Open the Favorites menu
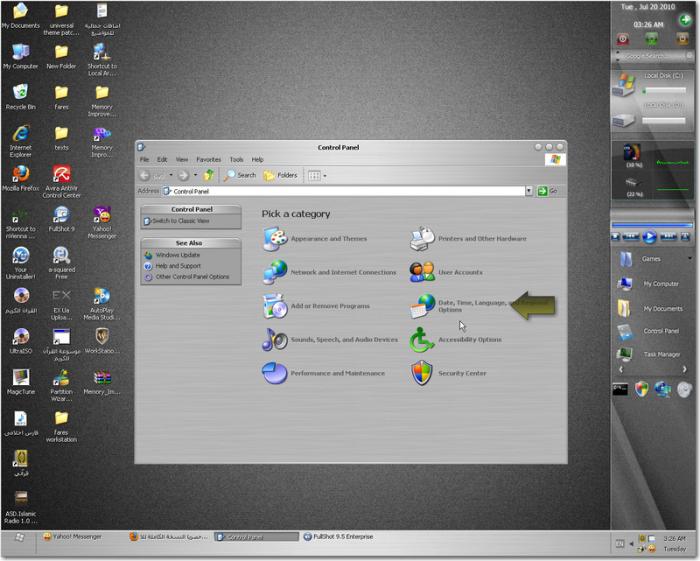700x561 pixels. (208, 159)
